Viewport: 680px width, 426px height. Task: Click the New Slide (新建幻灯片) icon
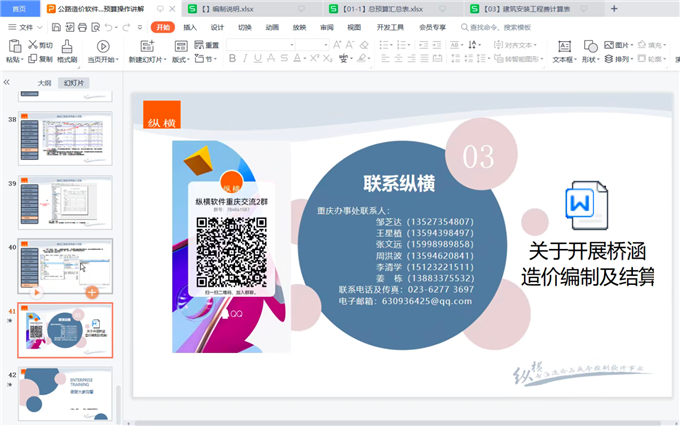(147, 46)
